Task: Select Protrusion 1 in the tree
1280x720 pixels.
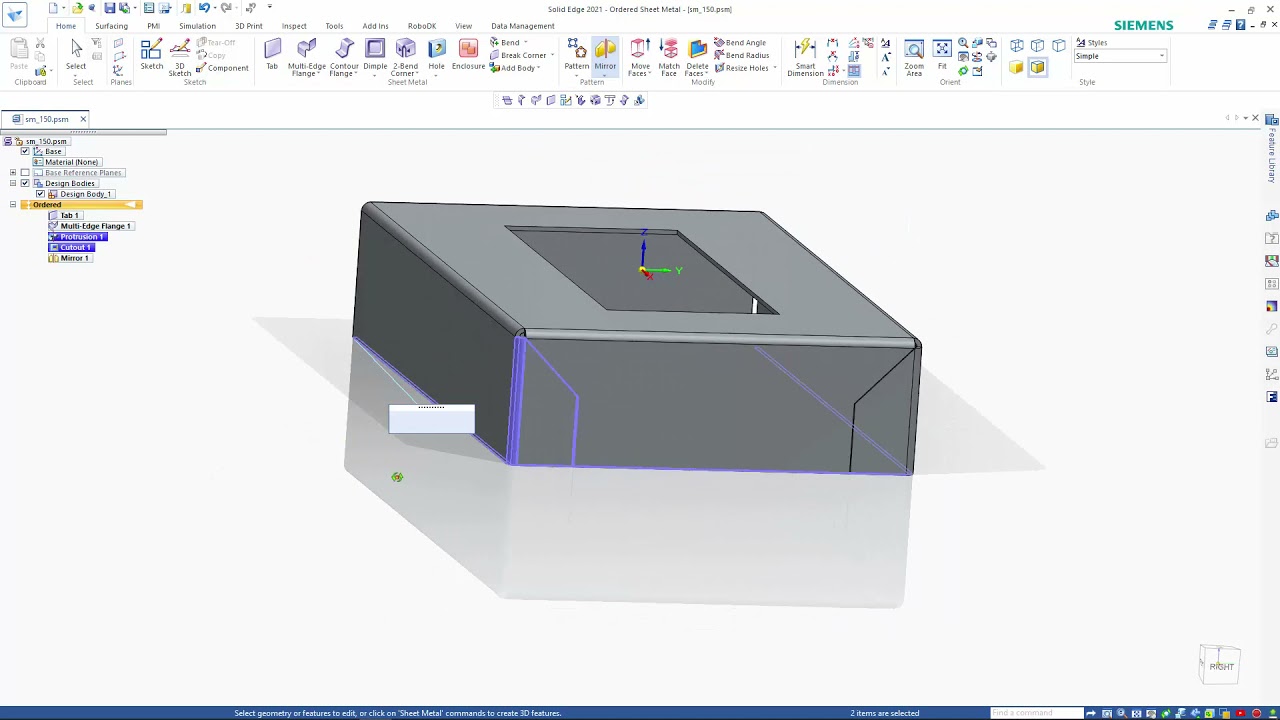Action: tap(77, 237)
